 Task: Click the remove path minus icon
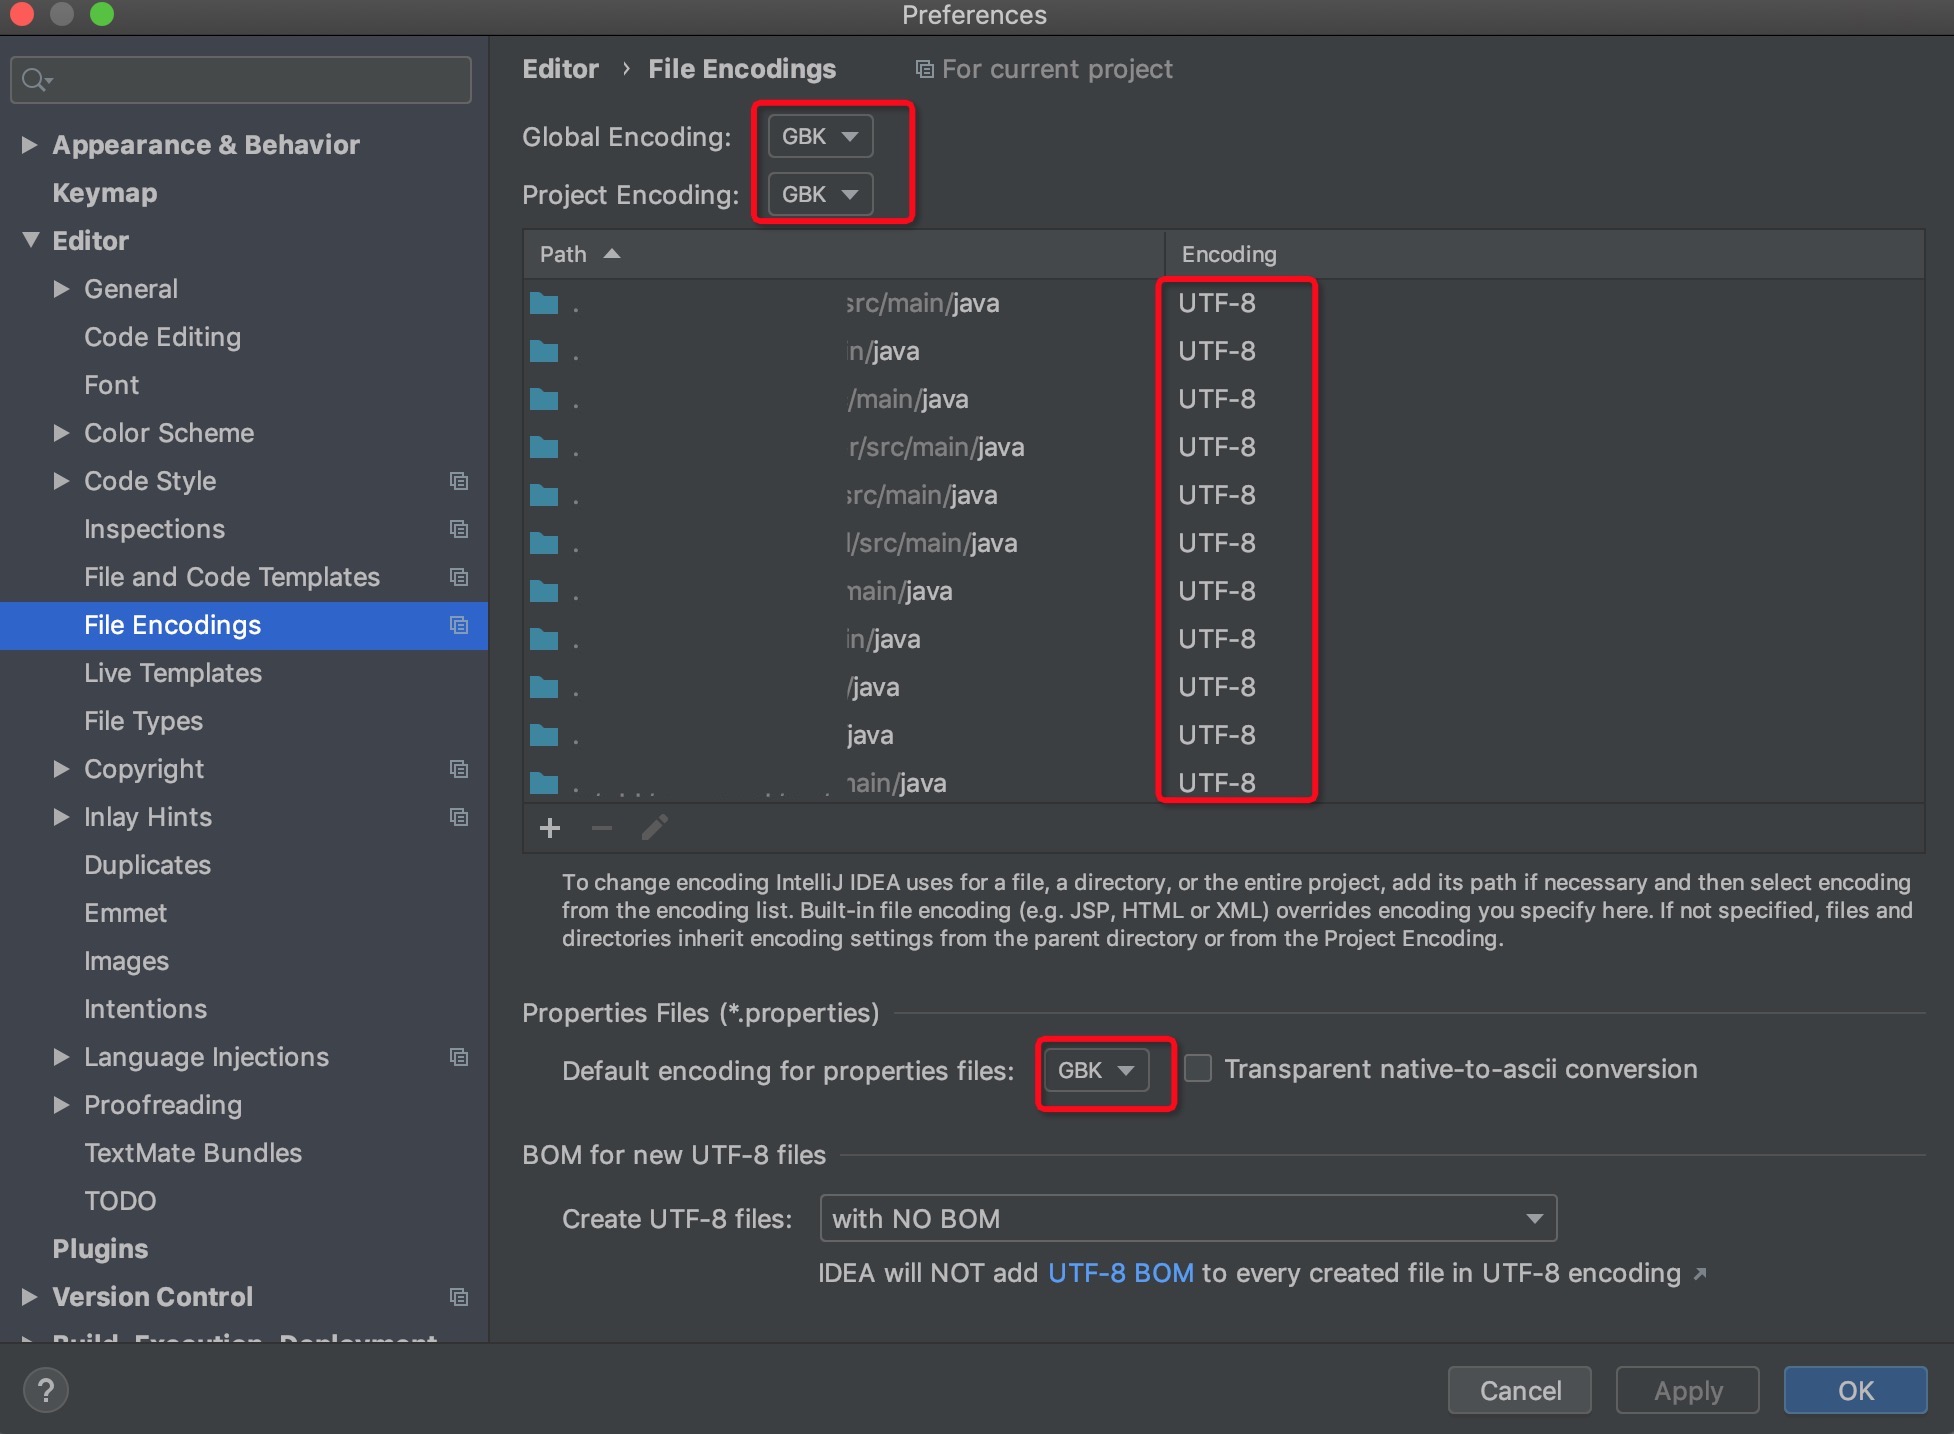coord(602,828)
